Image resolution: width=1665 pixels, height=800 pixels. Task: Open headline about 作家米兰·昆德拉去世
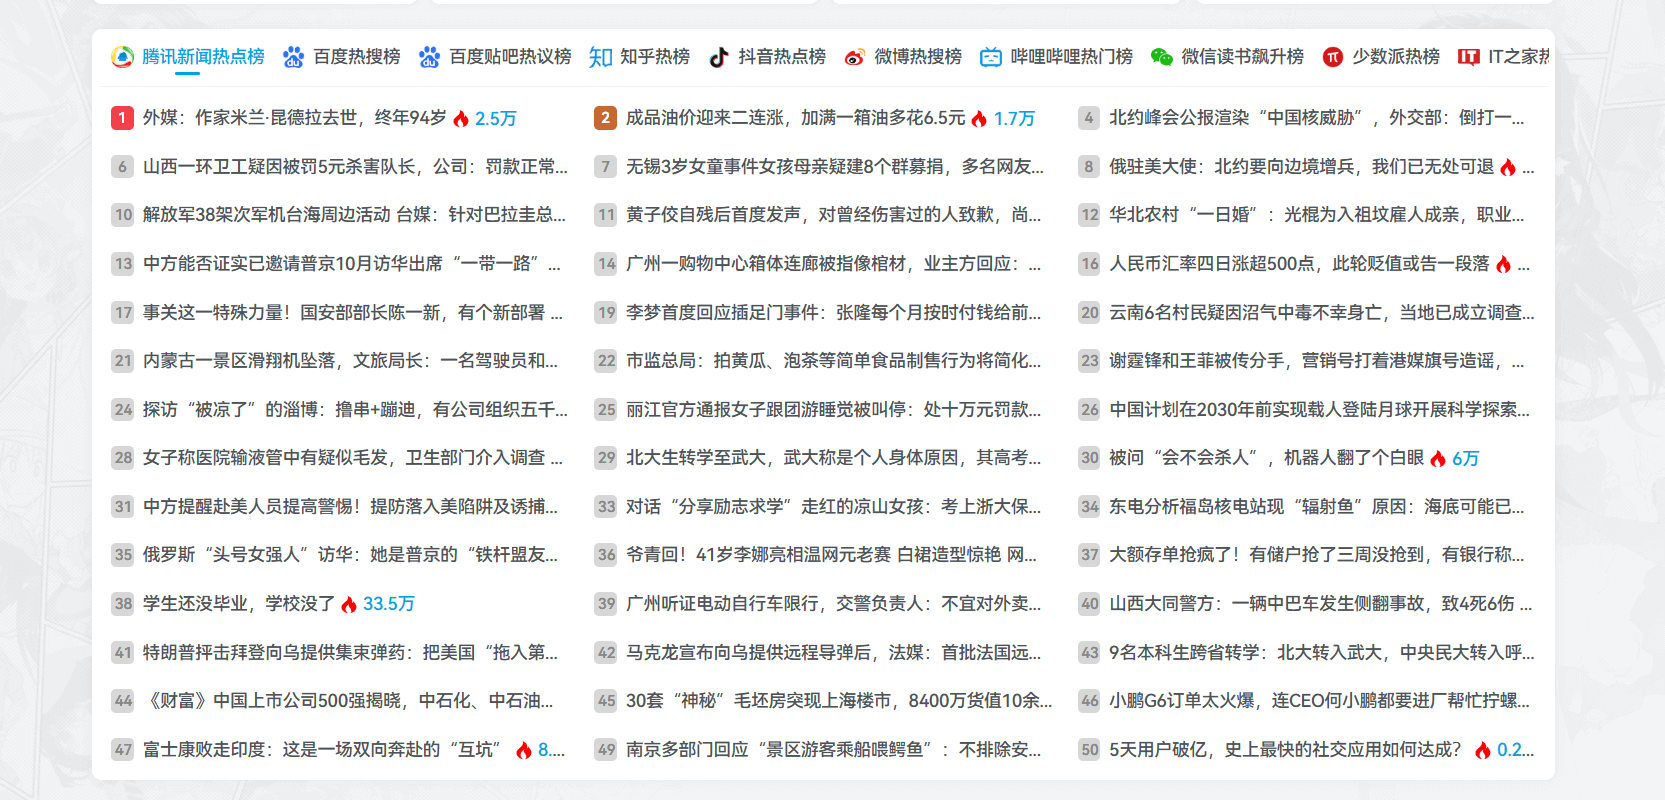294,118
